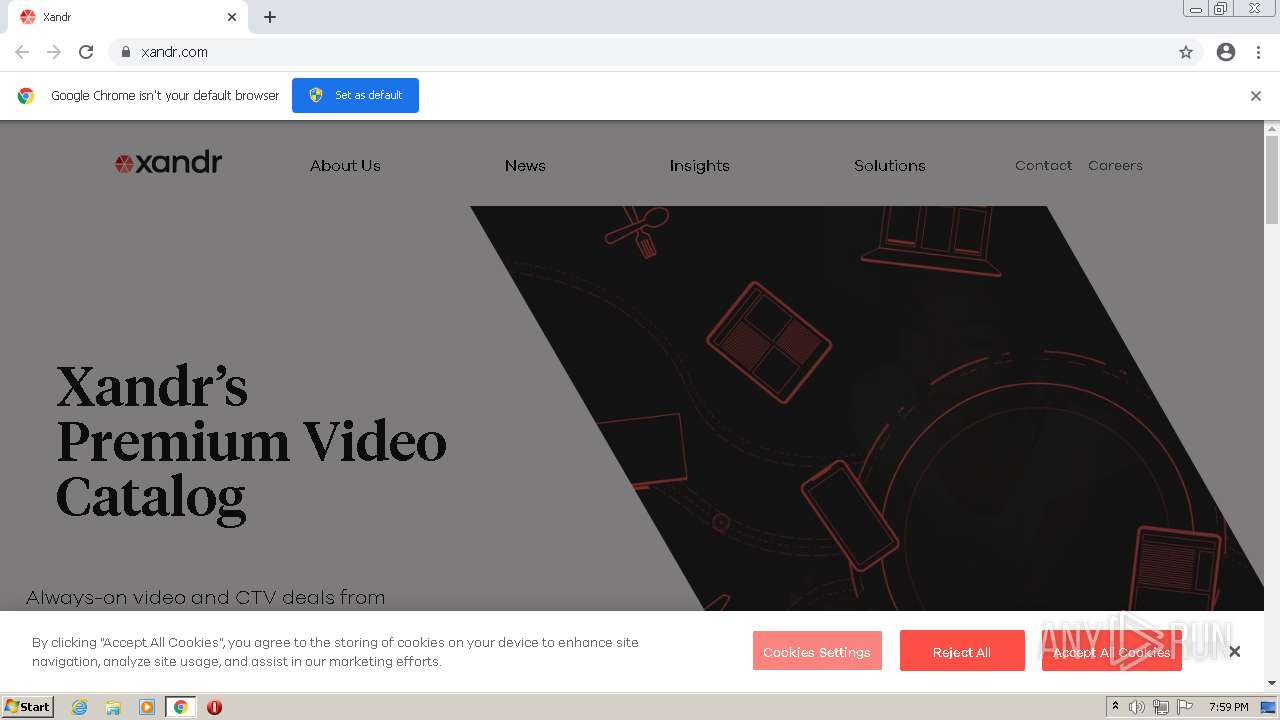
Task: Click the padlock site info icon
Action: tap(125, 52)
